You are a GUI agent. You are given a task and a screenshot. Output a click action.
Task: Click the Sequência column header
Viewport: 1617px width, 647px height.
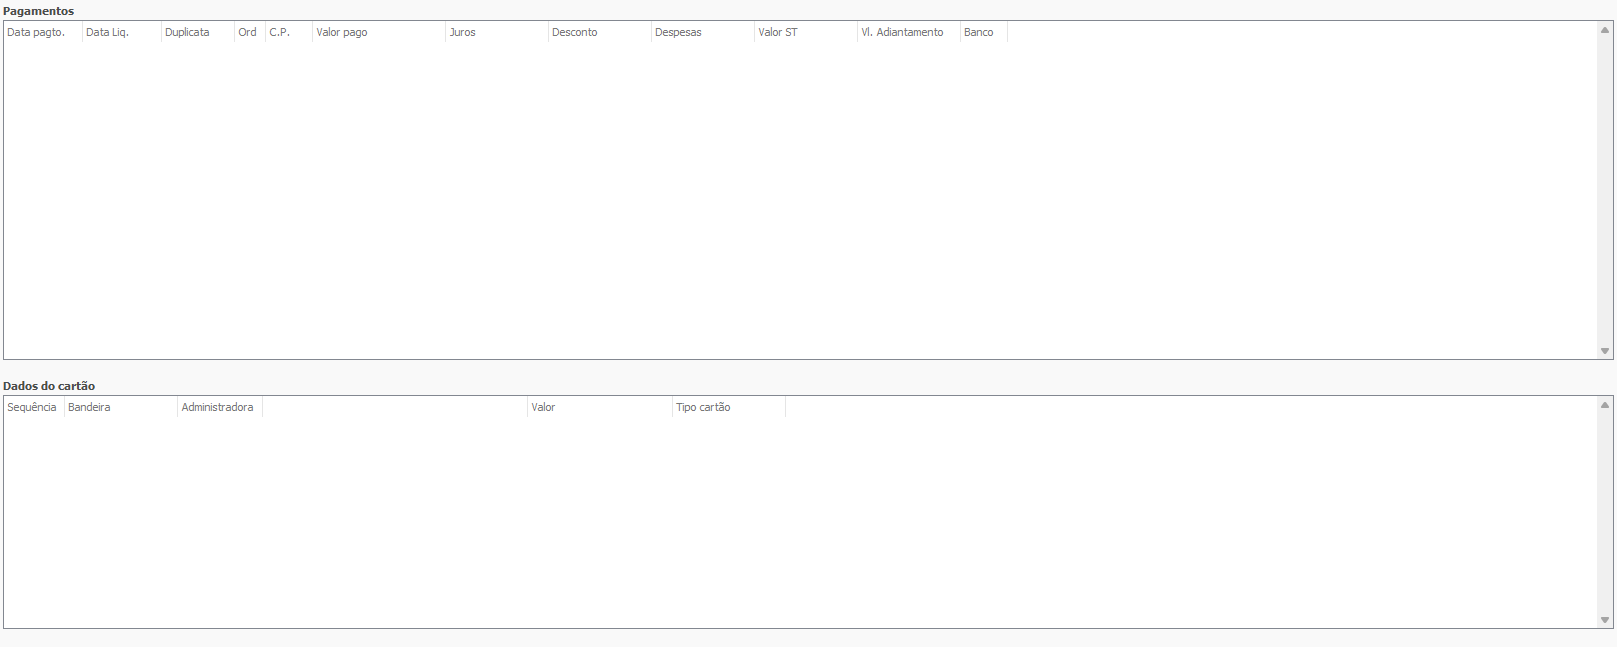pos(33,407)
